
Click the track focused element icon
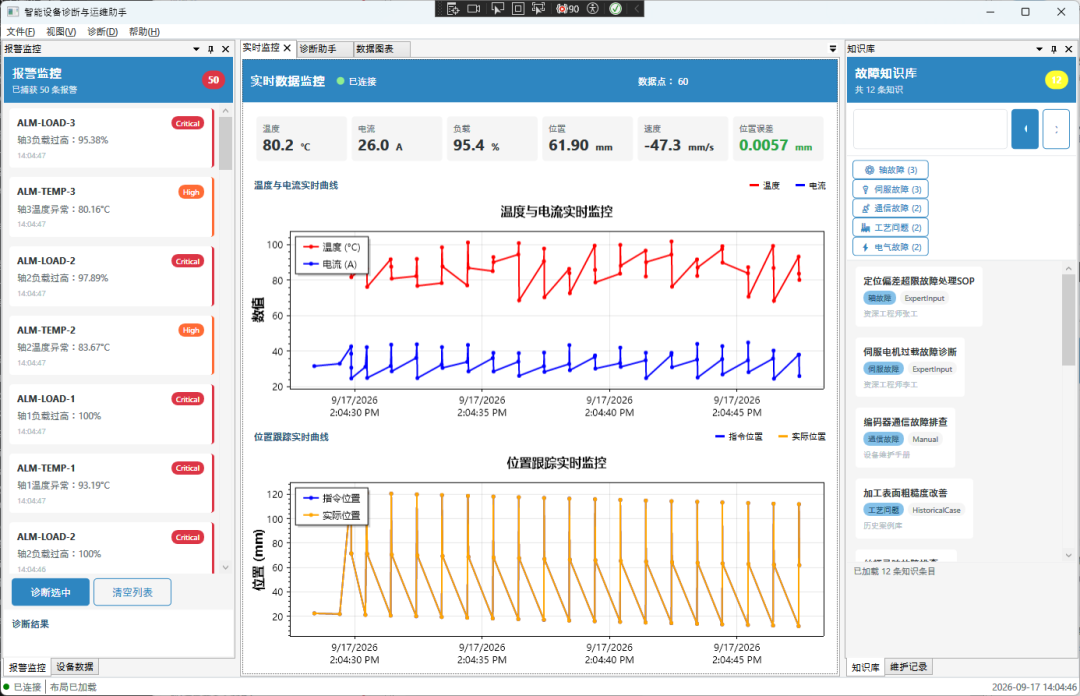point(539,9)
